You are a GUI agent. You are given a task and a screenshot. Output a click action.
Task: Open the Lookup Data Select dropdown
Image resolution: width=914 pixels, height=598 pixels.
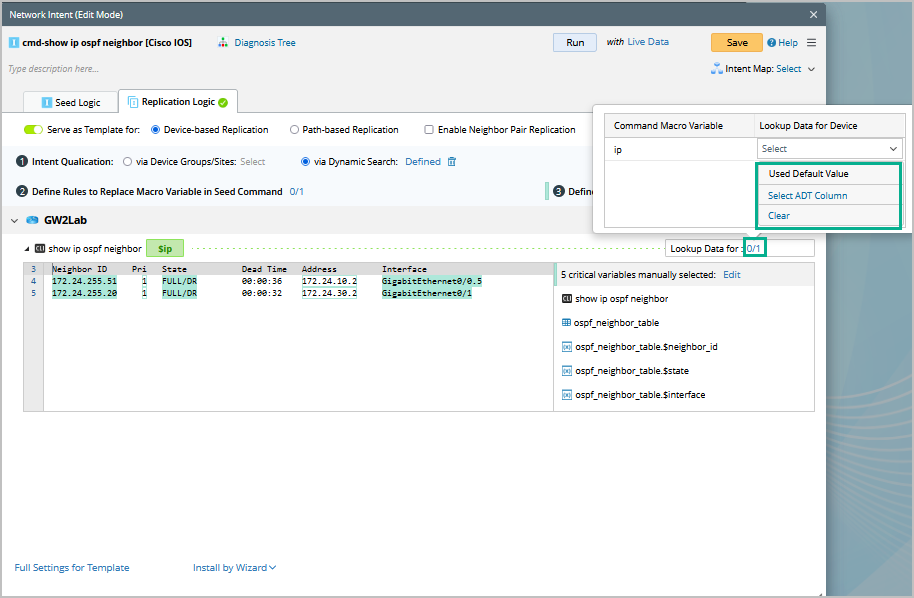point(831,149)
